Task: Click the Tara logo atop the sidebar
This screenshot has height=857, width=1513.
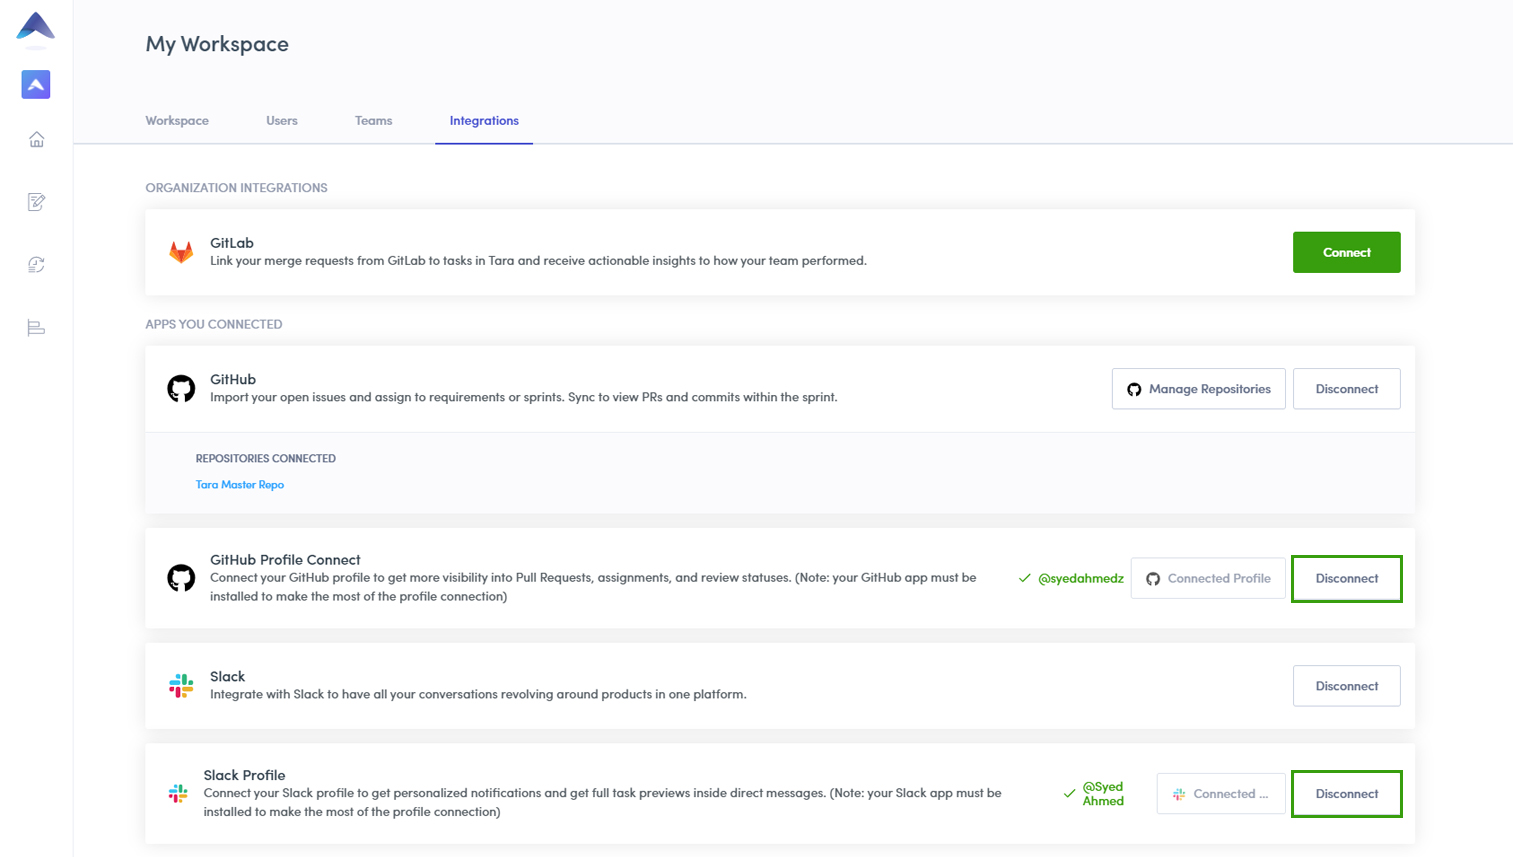Action: (36, 27)
